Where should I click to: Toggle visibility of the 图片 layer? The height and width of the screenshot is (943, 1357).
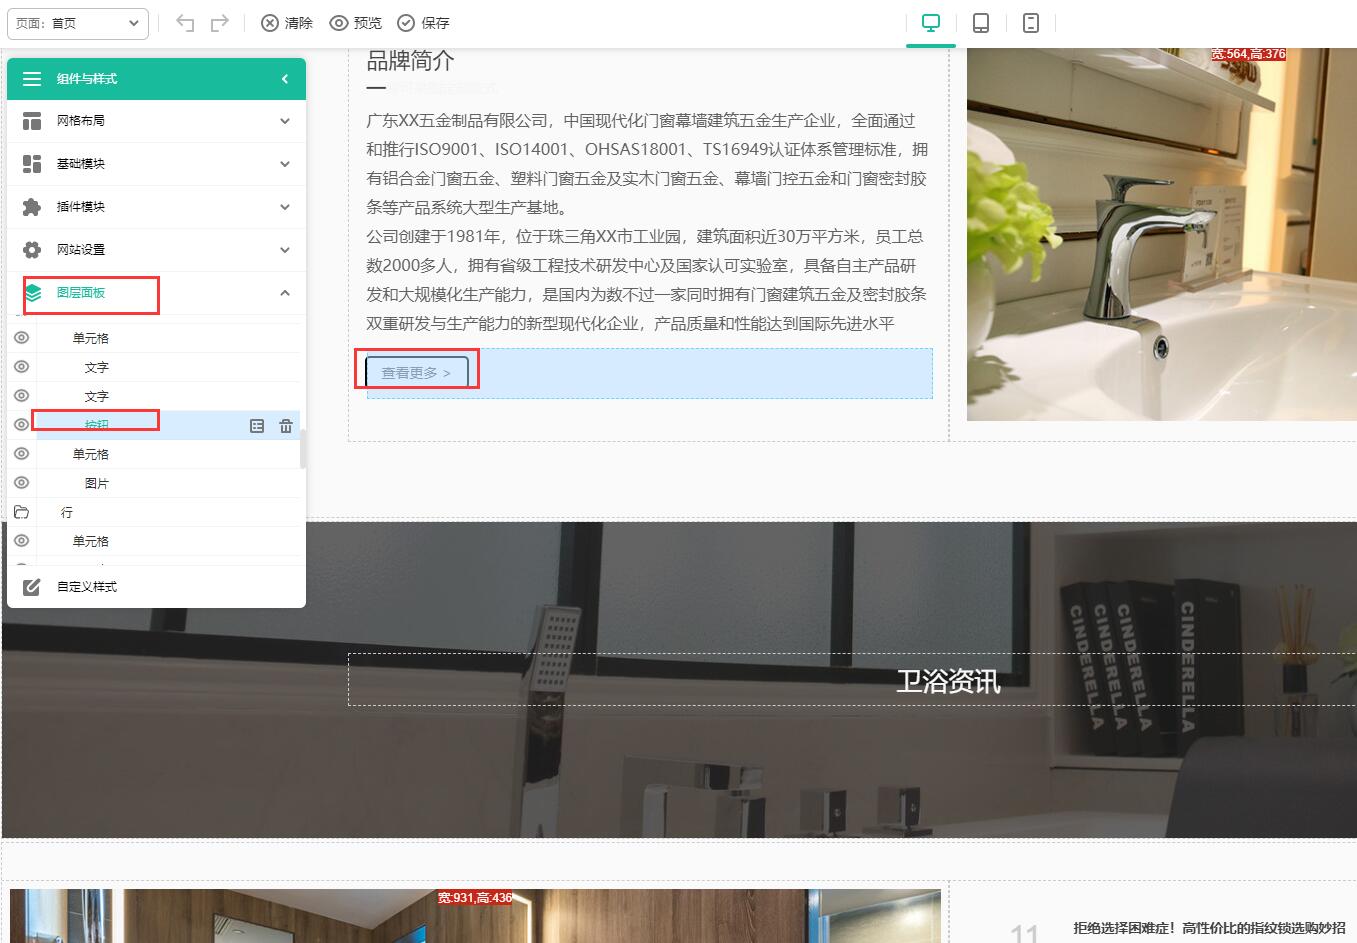click(21, 483)
